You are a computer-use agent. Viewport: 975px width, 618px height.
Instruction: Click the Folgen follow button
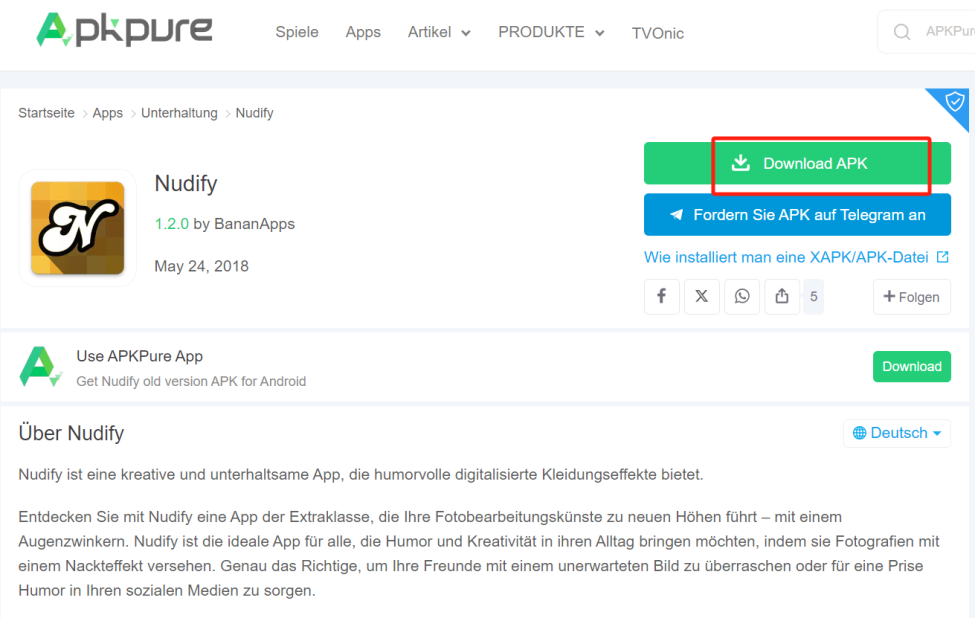point(912,297)
